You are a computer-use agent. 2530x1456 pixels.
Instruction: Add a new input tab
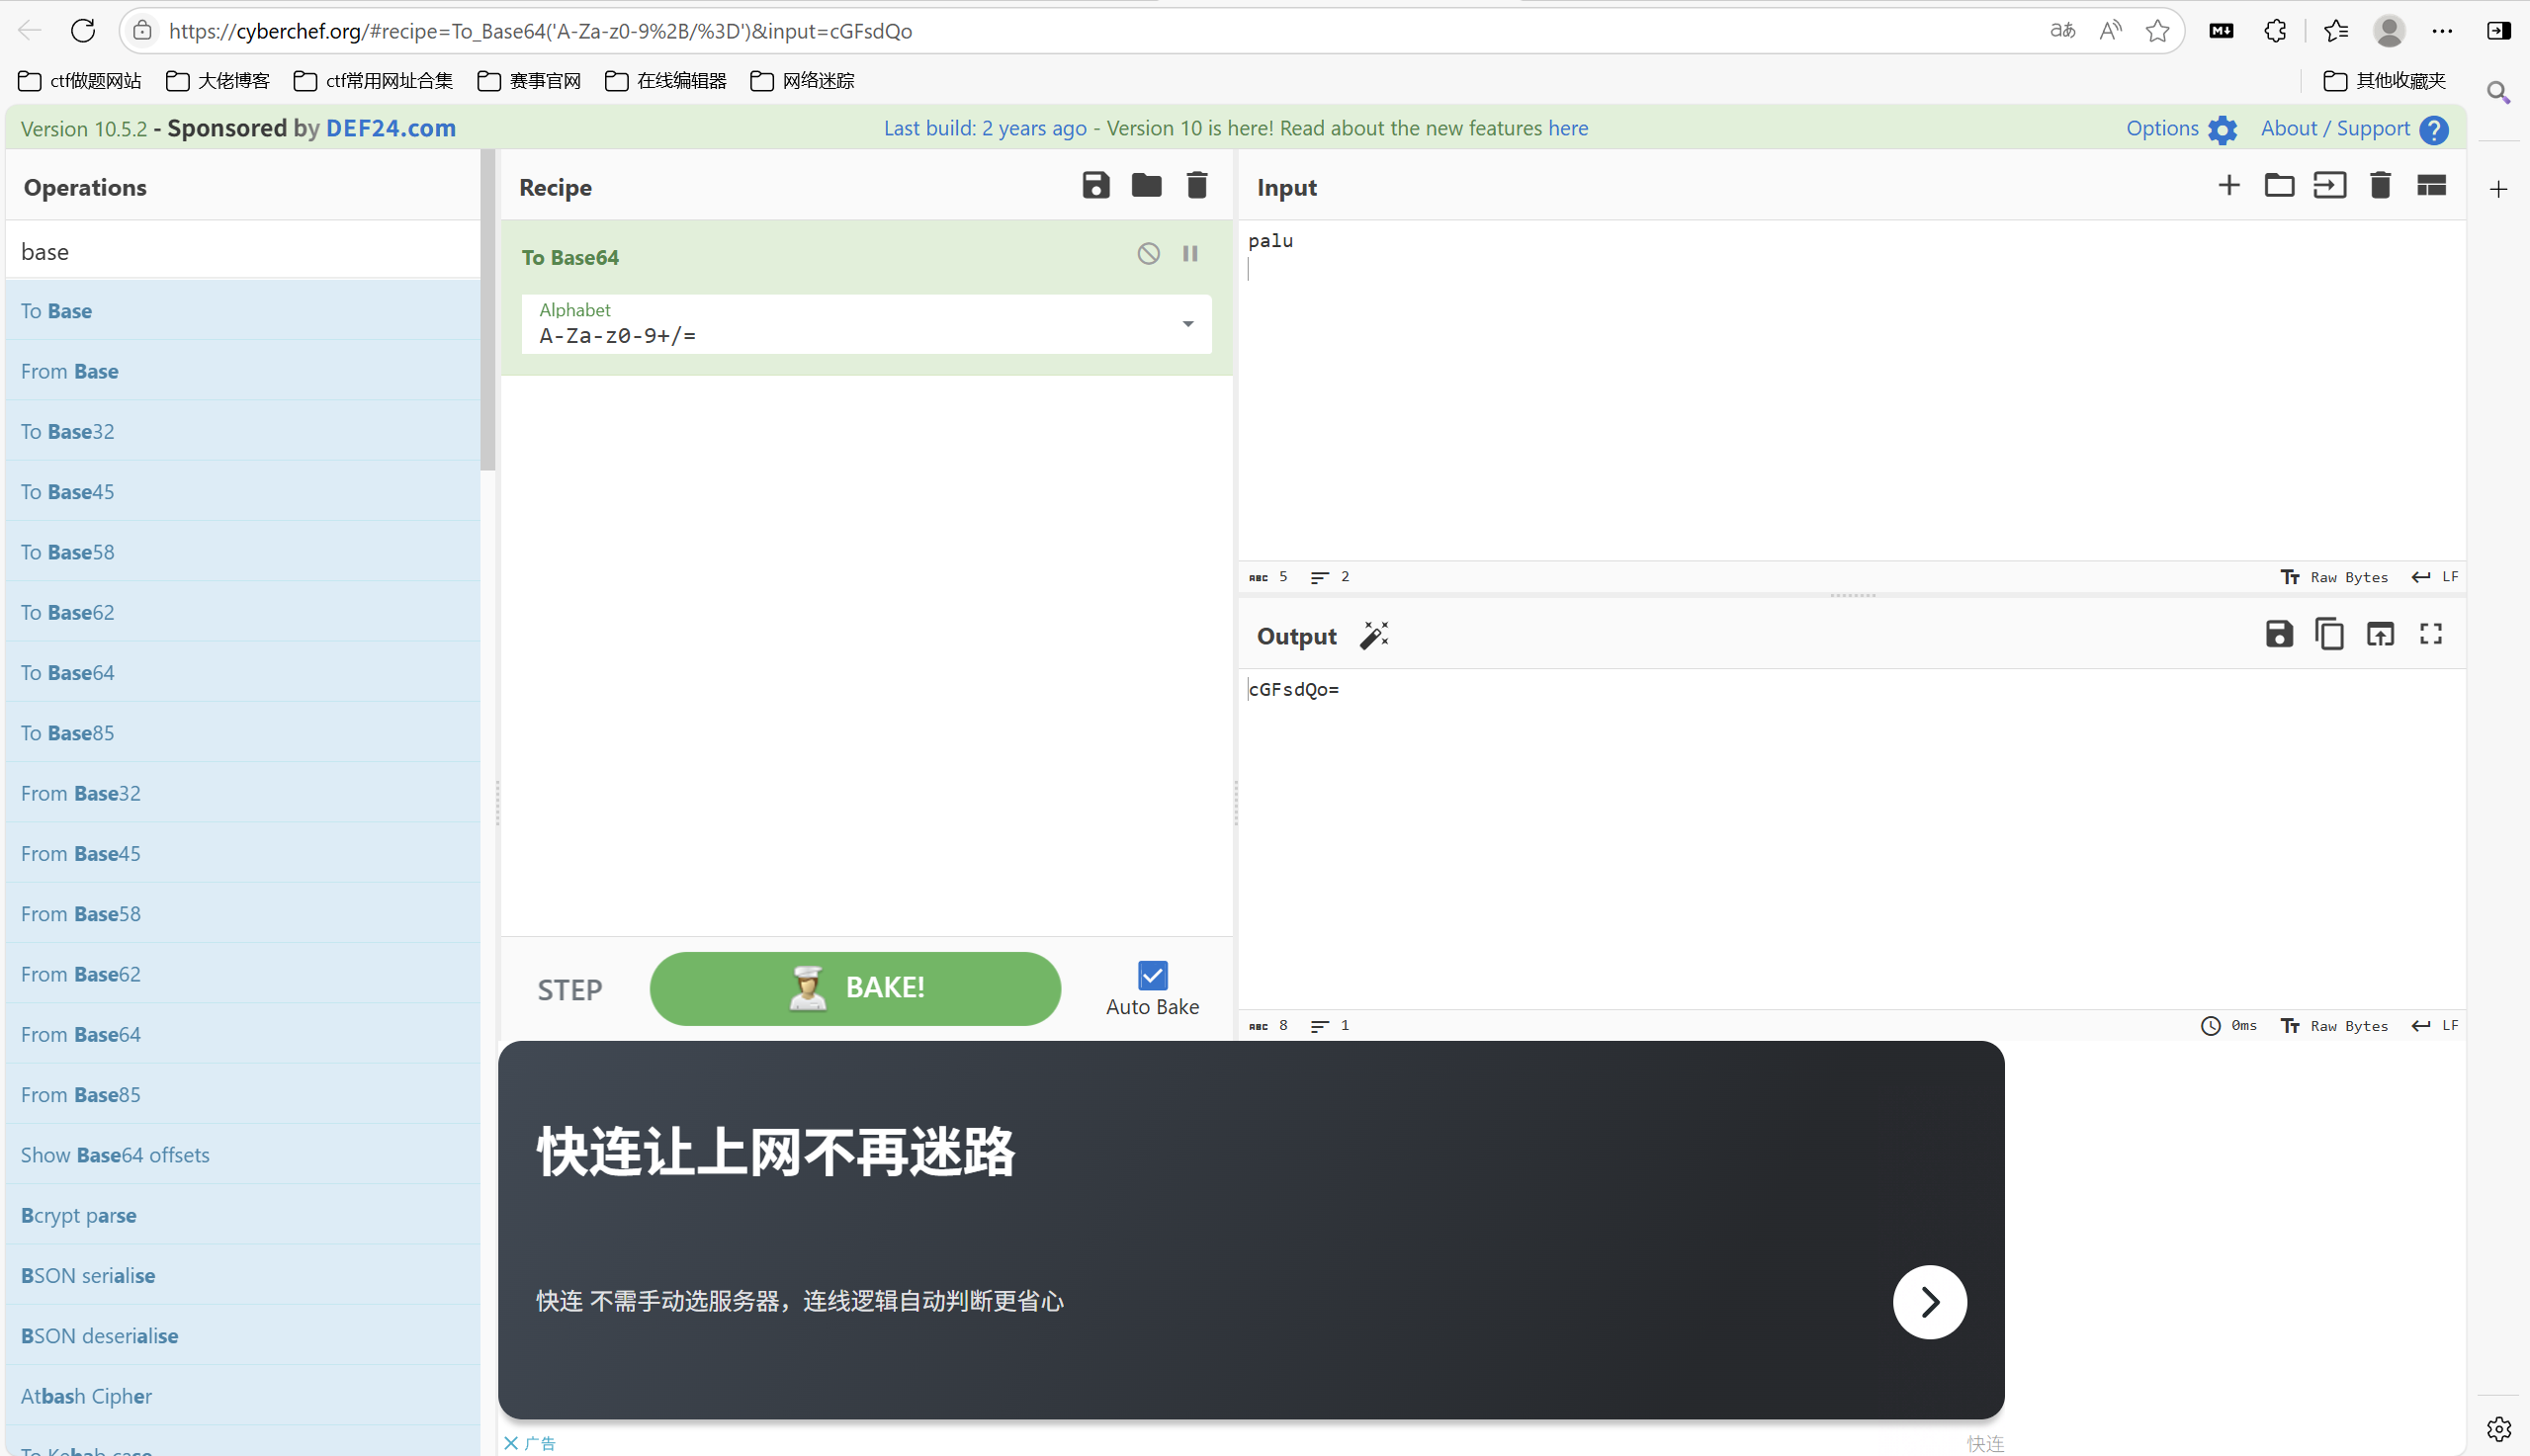pyautogui.click(x=2229, y=186)
